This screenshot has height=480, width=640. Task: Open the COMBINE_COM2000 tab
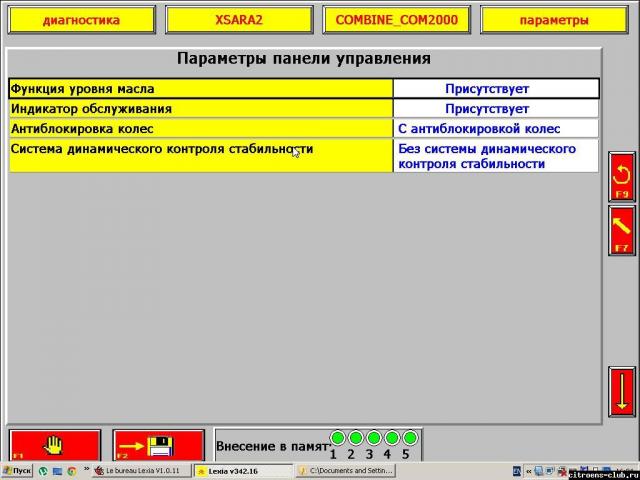pos(396,20)
